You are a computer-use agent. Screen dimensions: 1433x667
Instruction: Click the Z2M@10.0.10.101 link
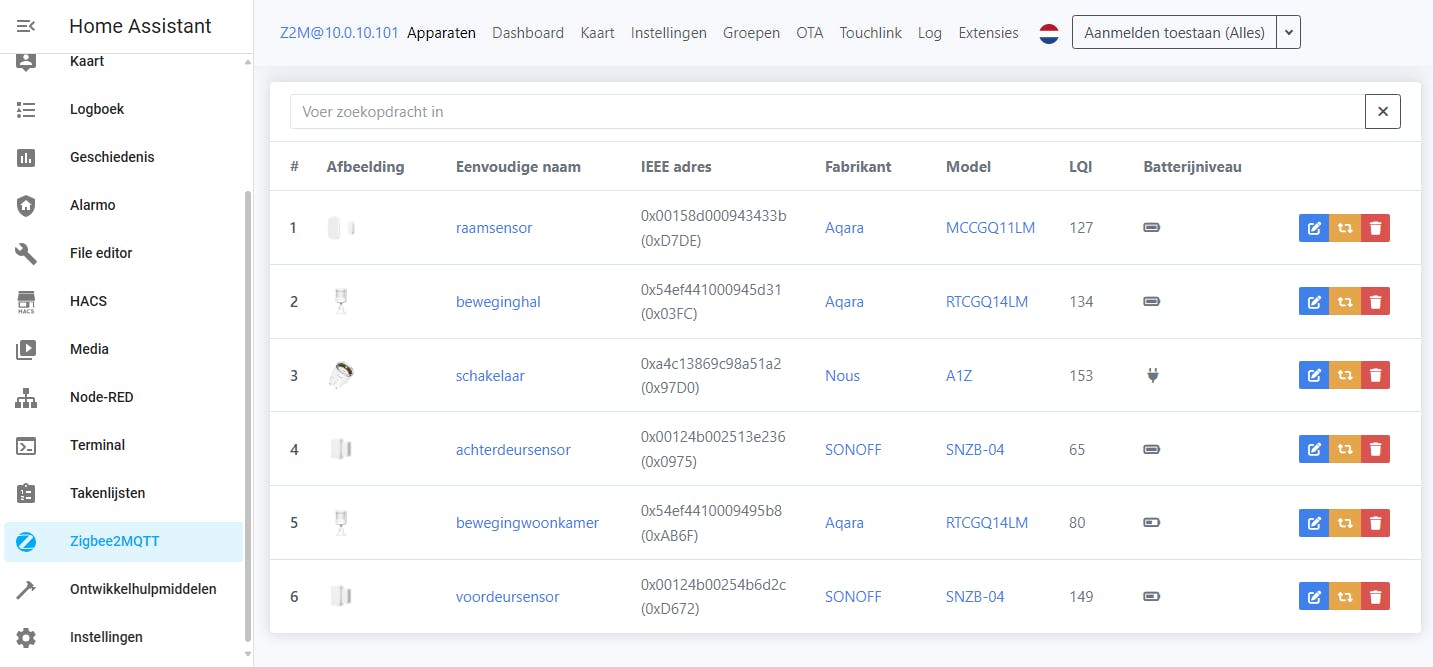point(339,33)
